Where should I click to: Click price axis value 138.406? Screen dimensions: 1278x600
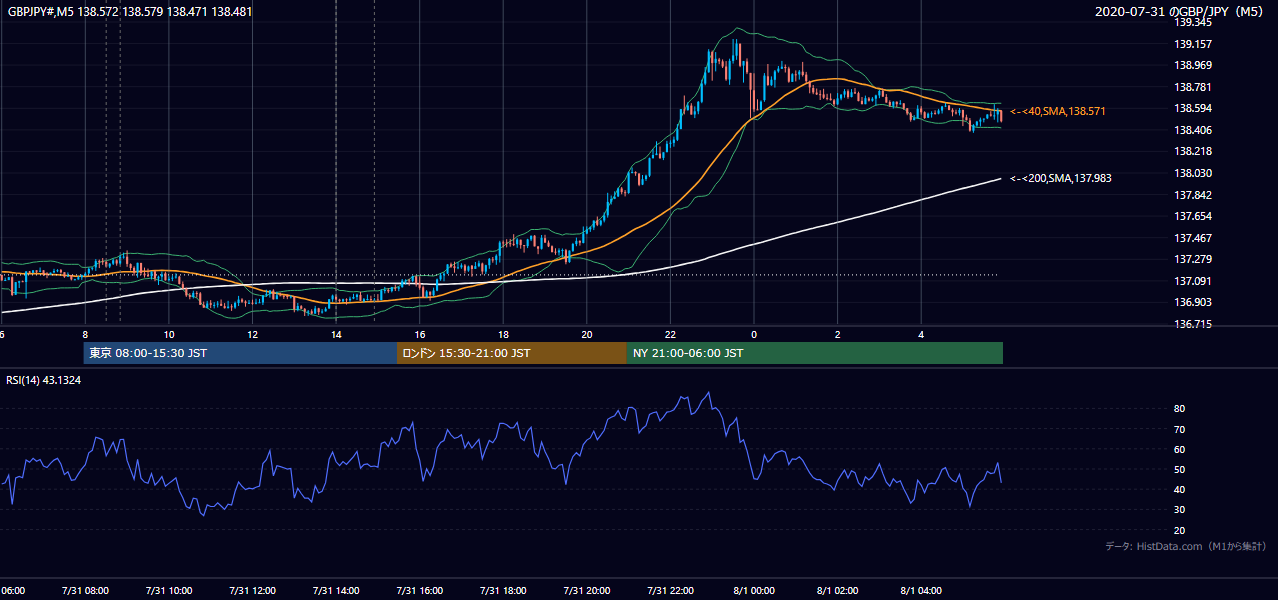[1192, 130]
